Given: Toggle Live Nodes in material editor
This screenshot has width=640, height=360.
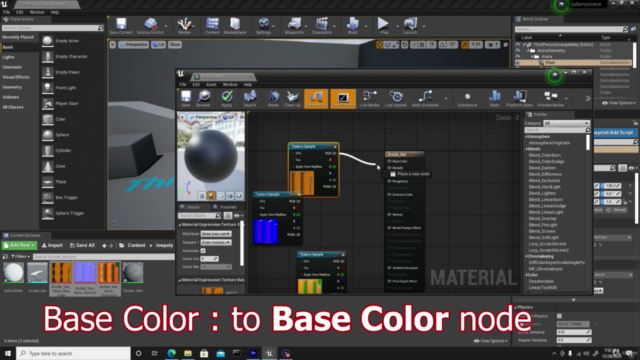Looking at the screenshot, I should click(369, 99).
